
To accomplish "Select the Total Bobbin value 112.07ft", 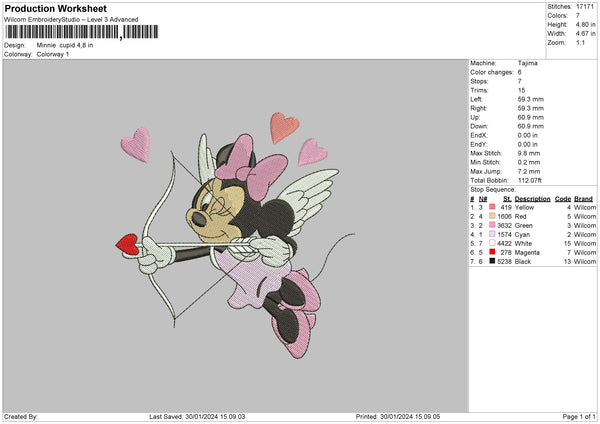I will point(530,180).
